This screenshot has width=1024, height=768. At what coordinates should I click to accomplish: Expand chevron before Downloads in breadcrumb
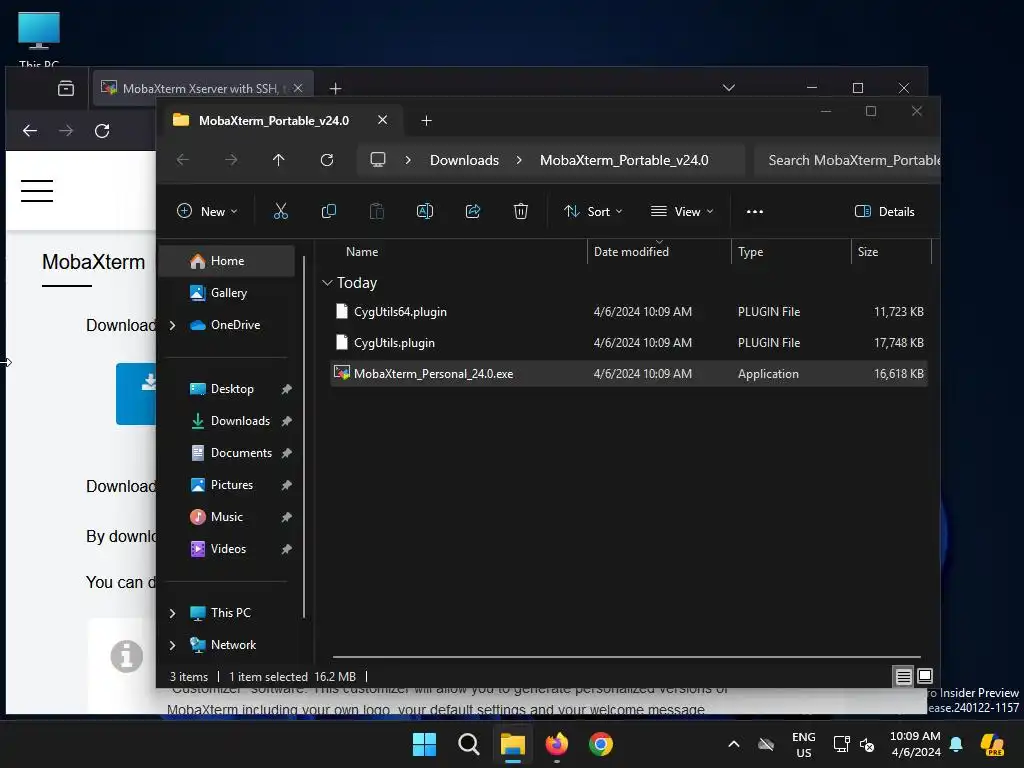click(408, 160)
